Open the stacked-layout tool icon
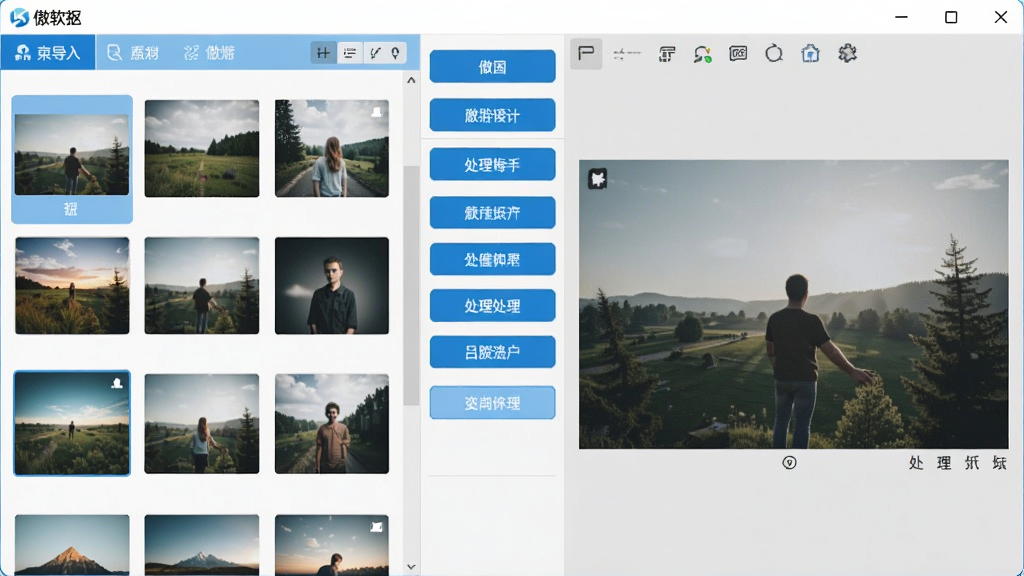Viewport: 1024px width, 576px height. tap(666, 54)
